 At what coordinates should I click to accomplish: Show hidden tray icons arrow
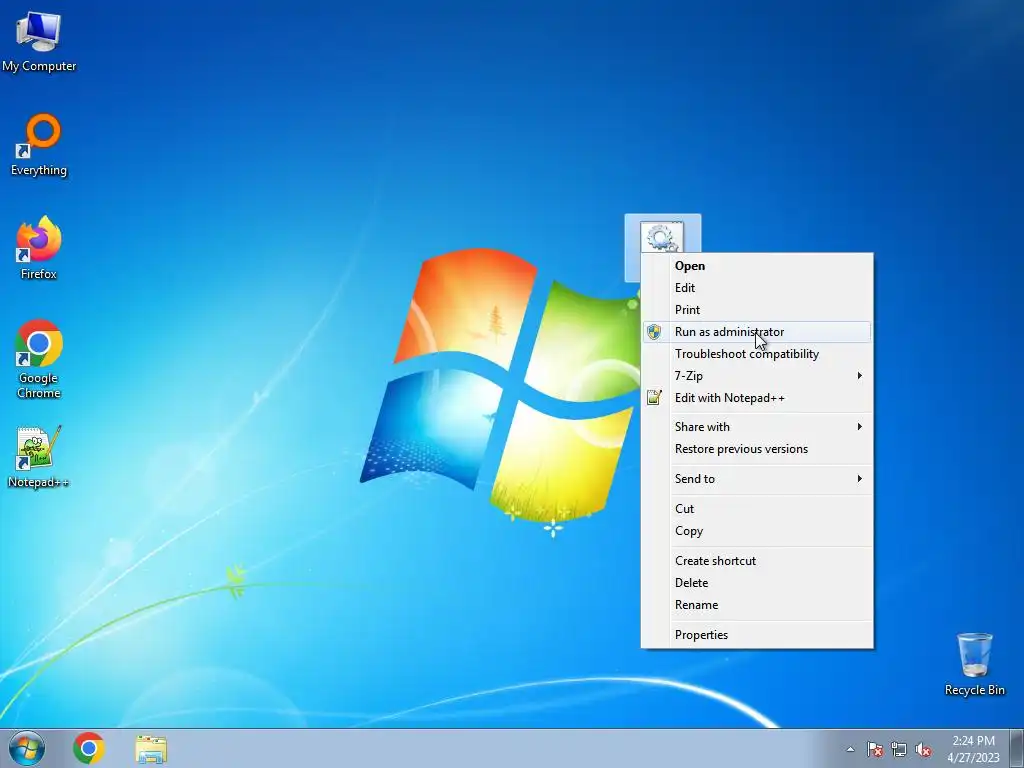click(850, 749)
